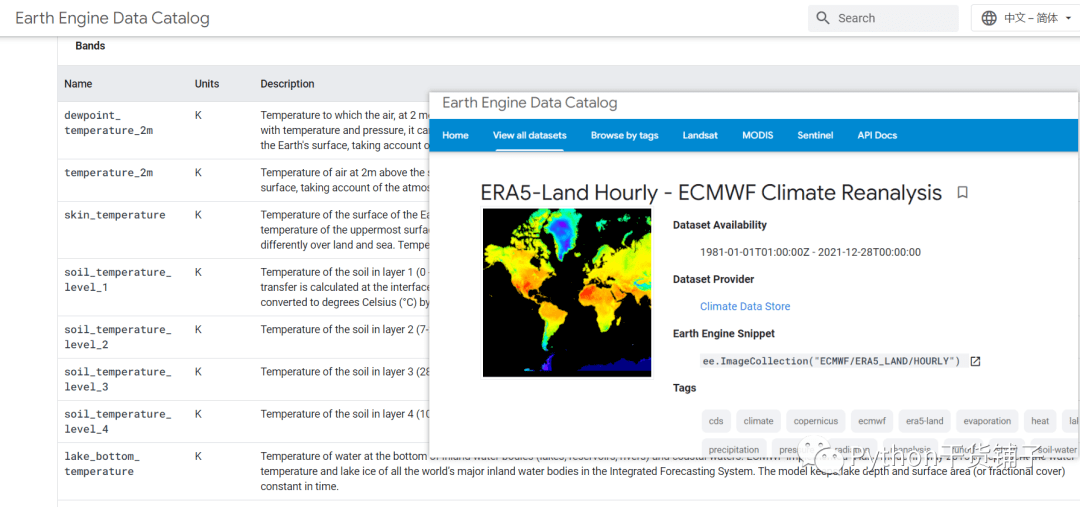
Task: Open the API Docs tab
Action: [x=877, y=135]
